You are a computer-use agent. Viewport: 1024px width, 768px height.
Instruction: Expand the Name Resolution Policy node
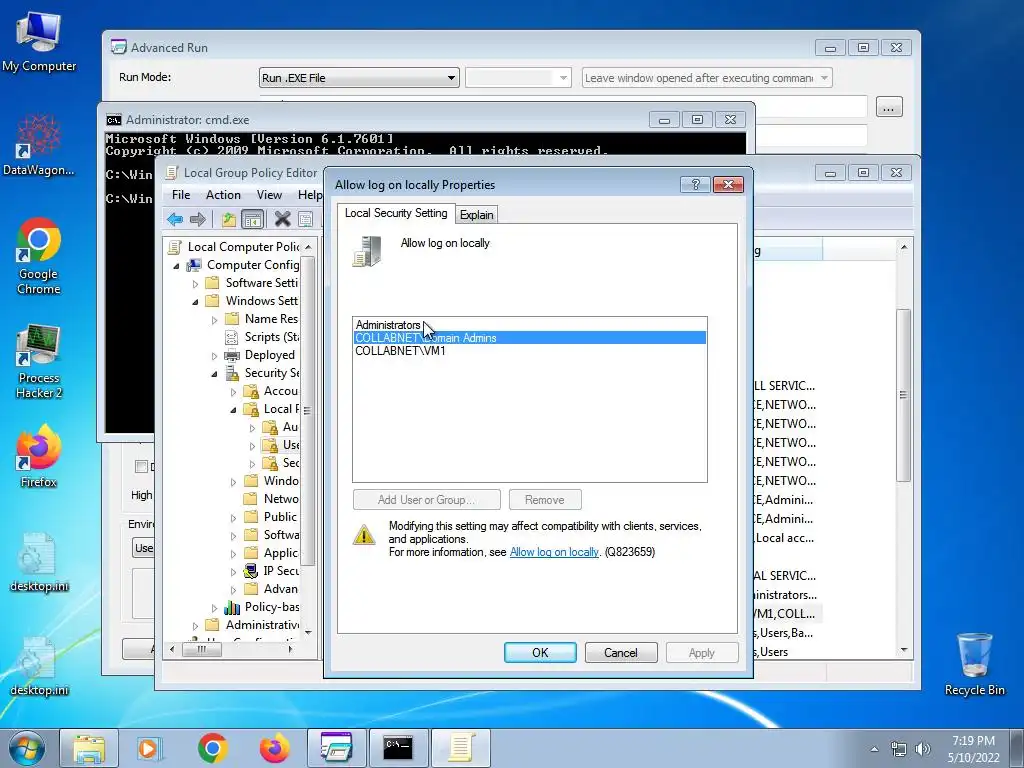(214, 319)
